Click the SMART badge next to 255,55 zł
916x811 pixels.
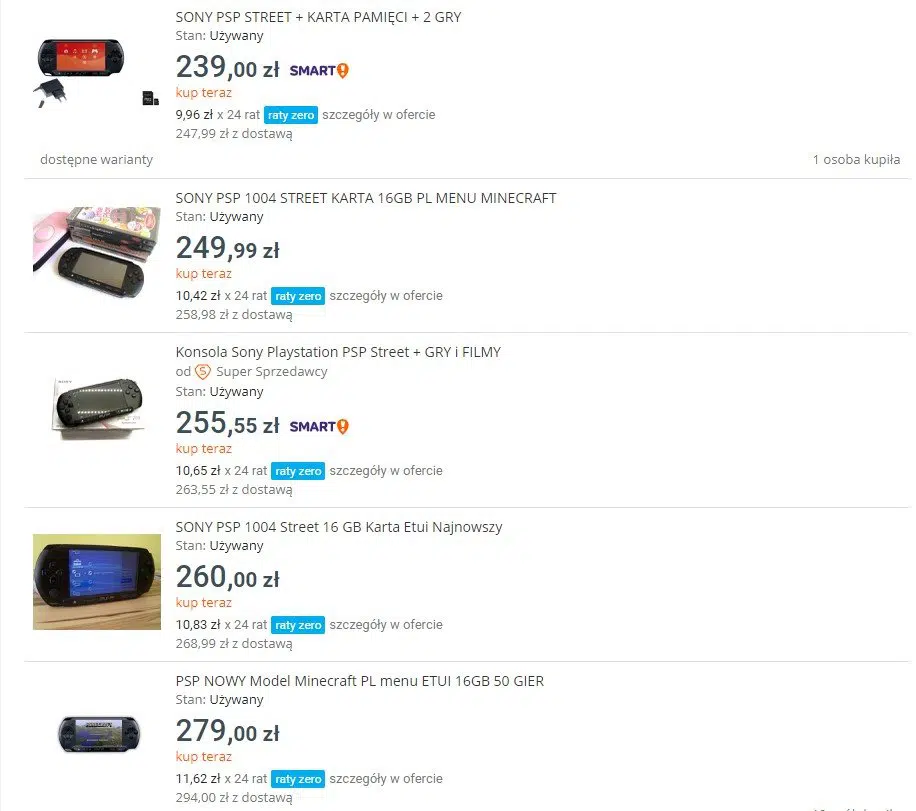tap(319, 427)
